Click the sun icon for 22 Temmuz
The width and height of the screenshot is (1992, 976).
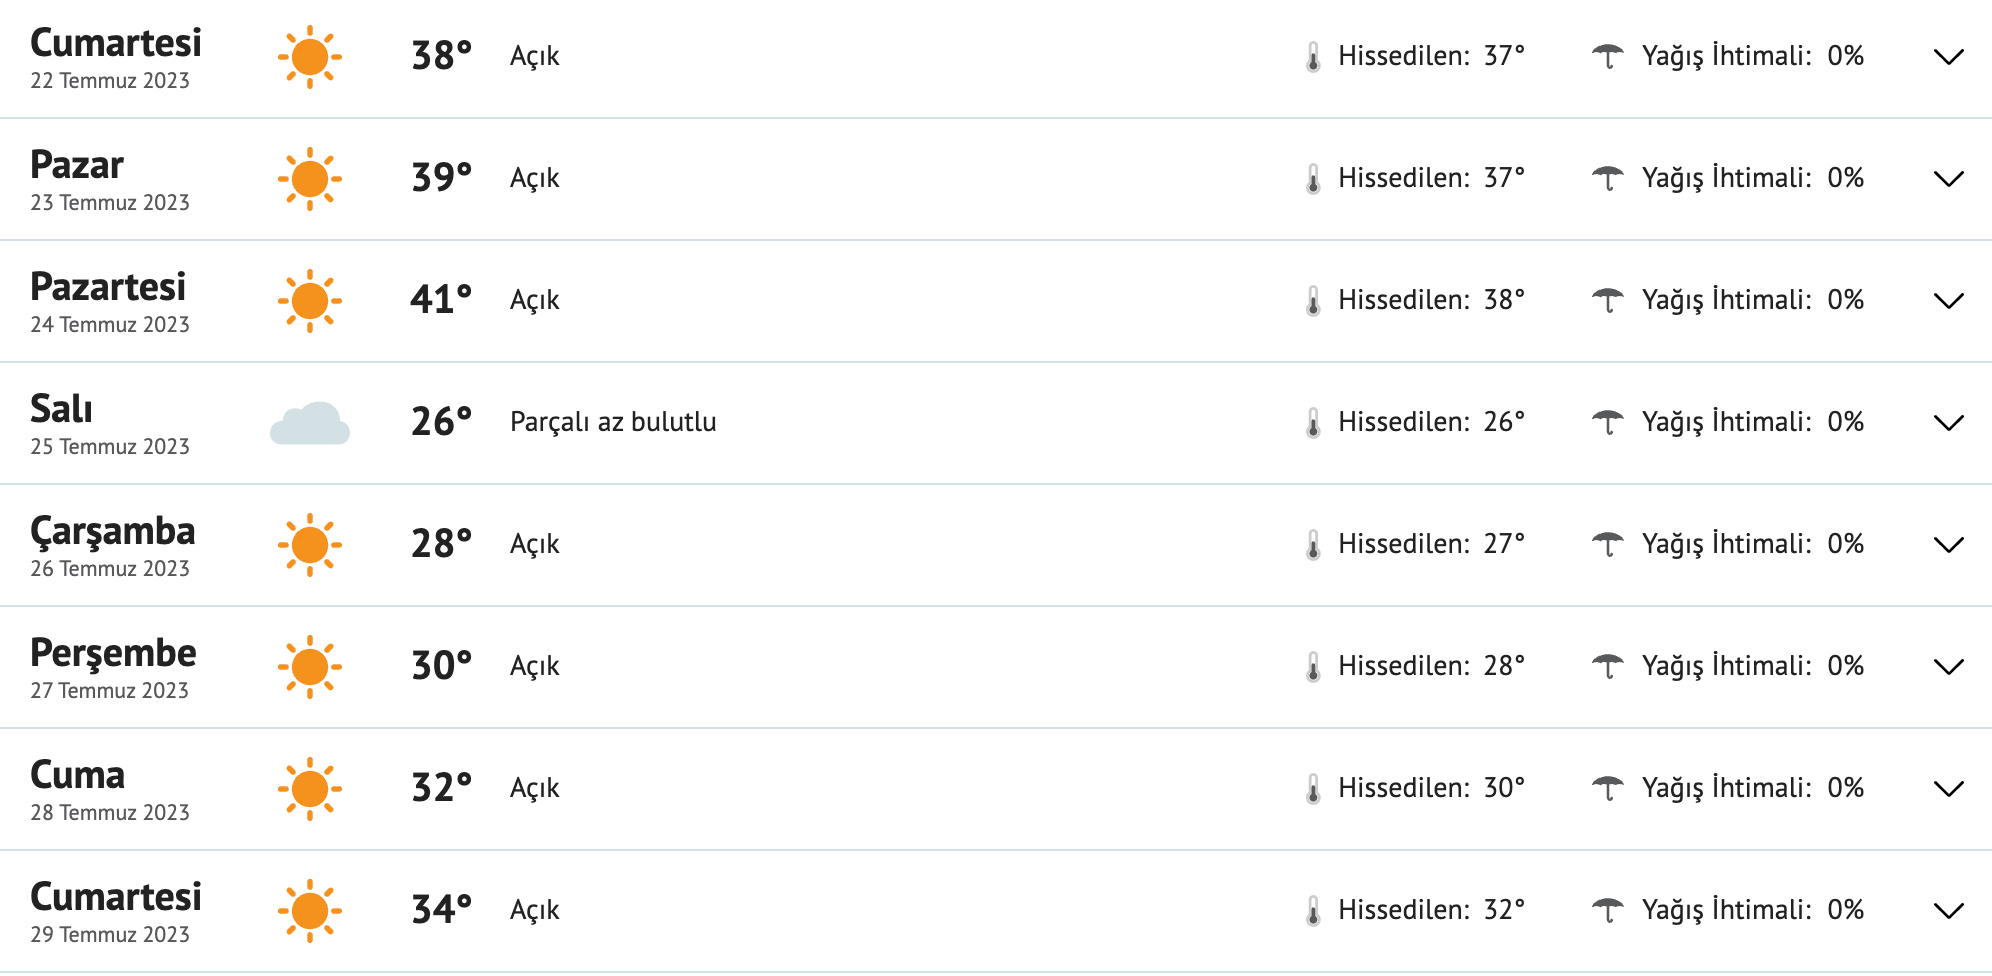[x=310, y=57]
